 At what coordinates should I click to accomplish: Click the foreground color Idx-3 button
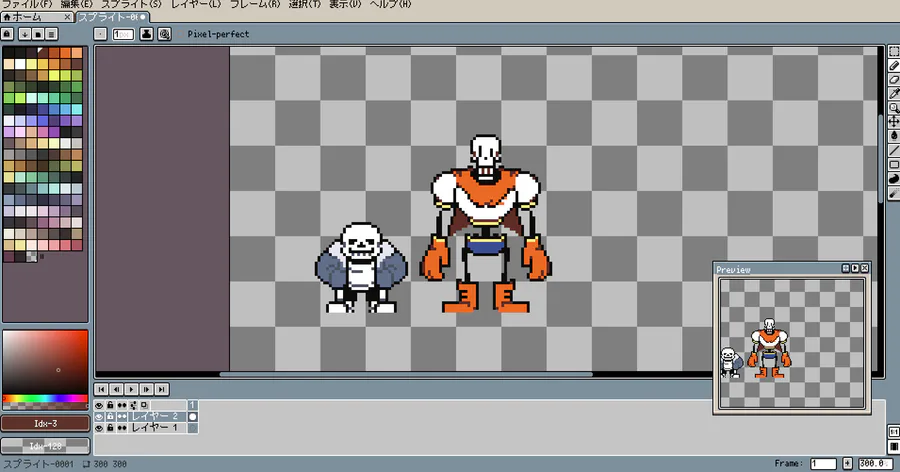click(45, 424)
